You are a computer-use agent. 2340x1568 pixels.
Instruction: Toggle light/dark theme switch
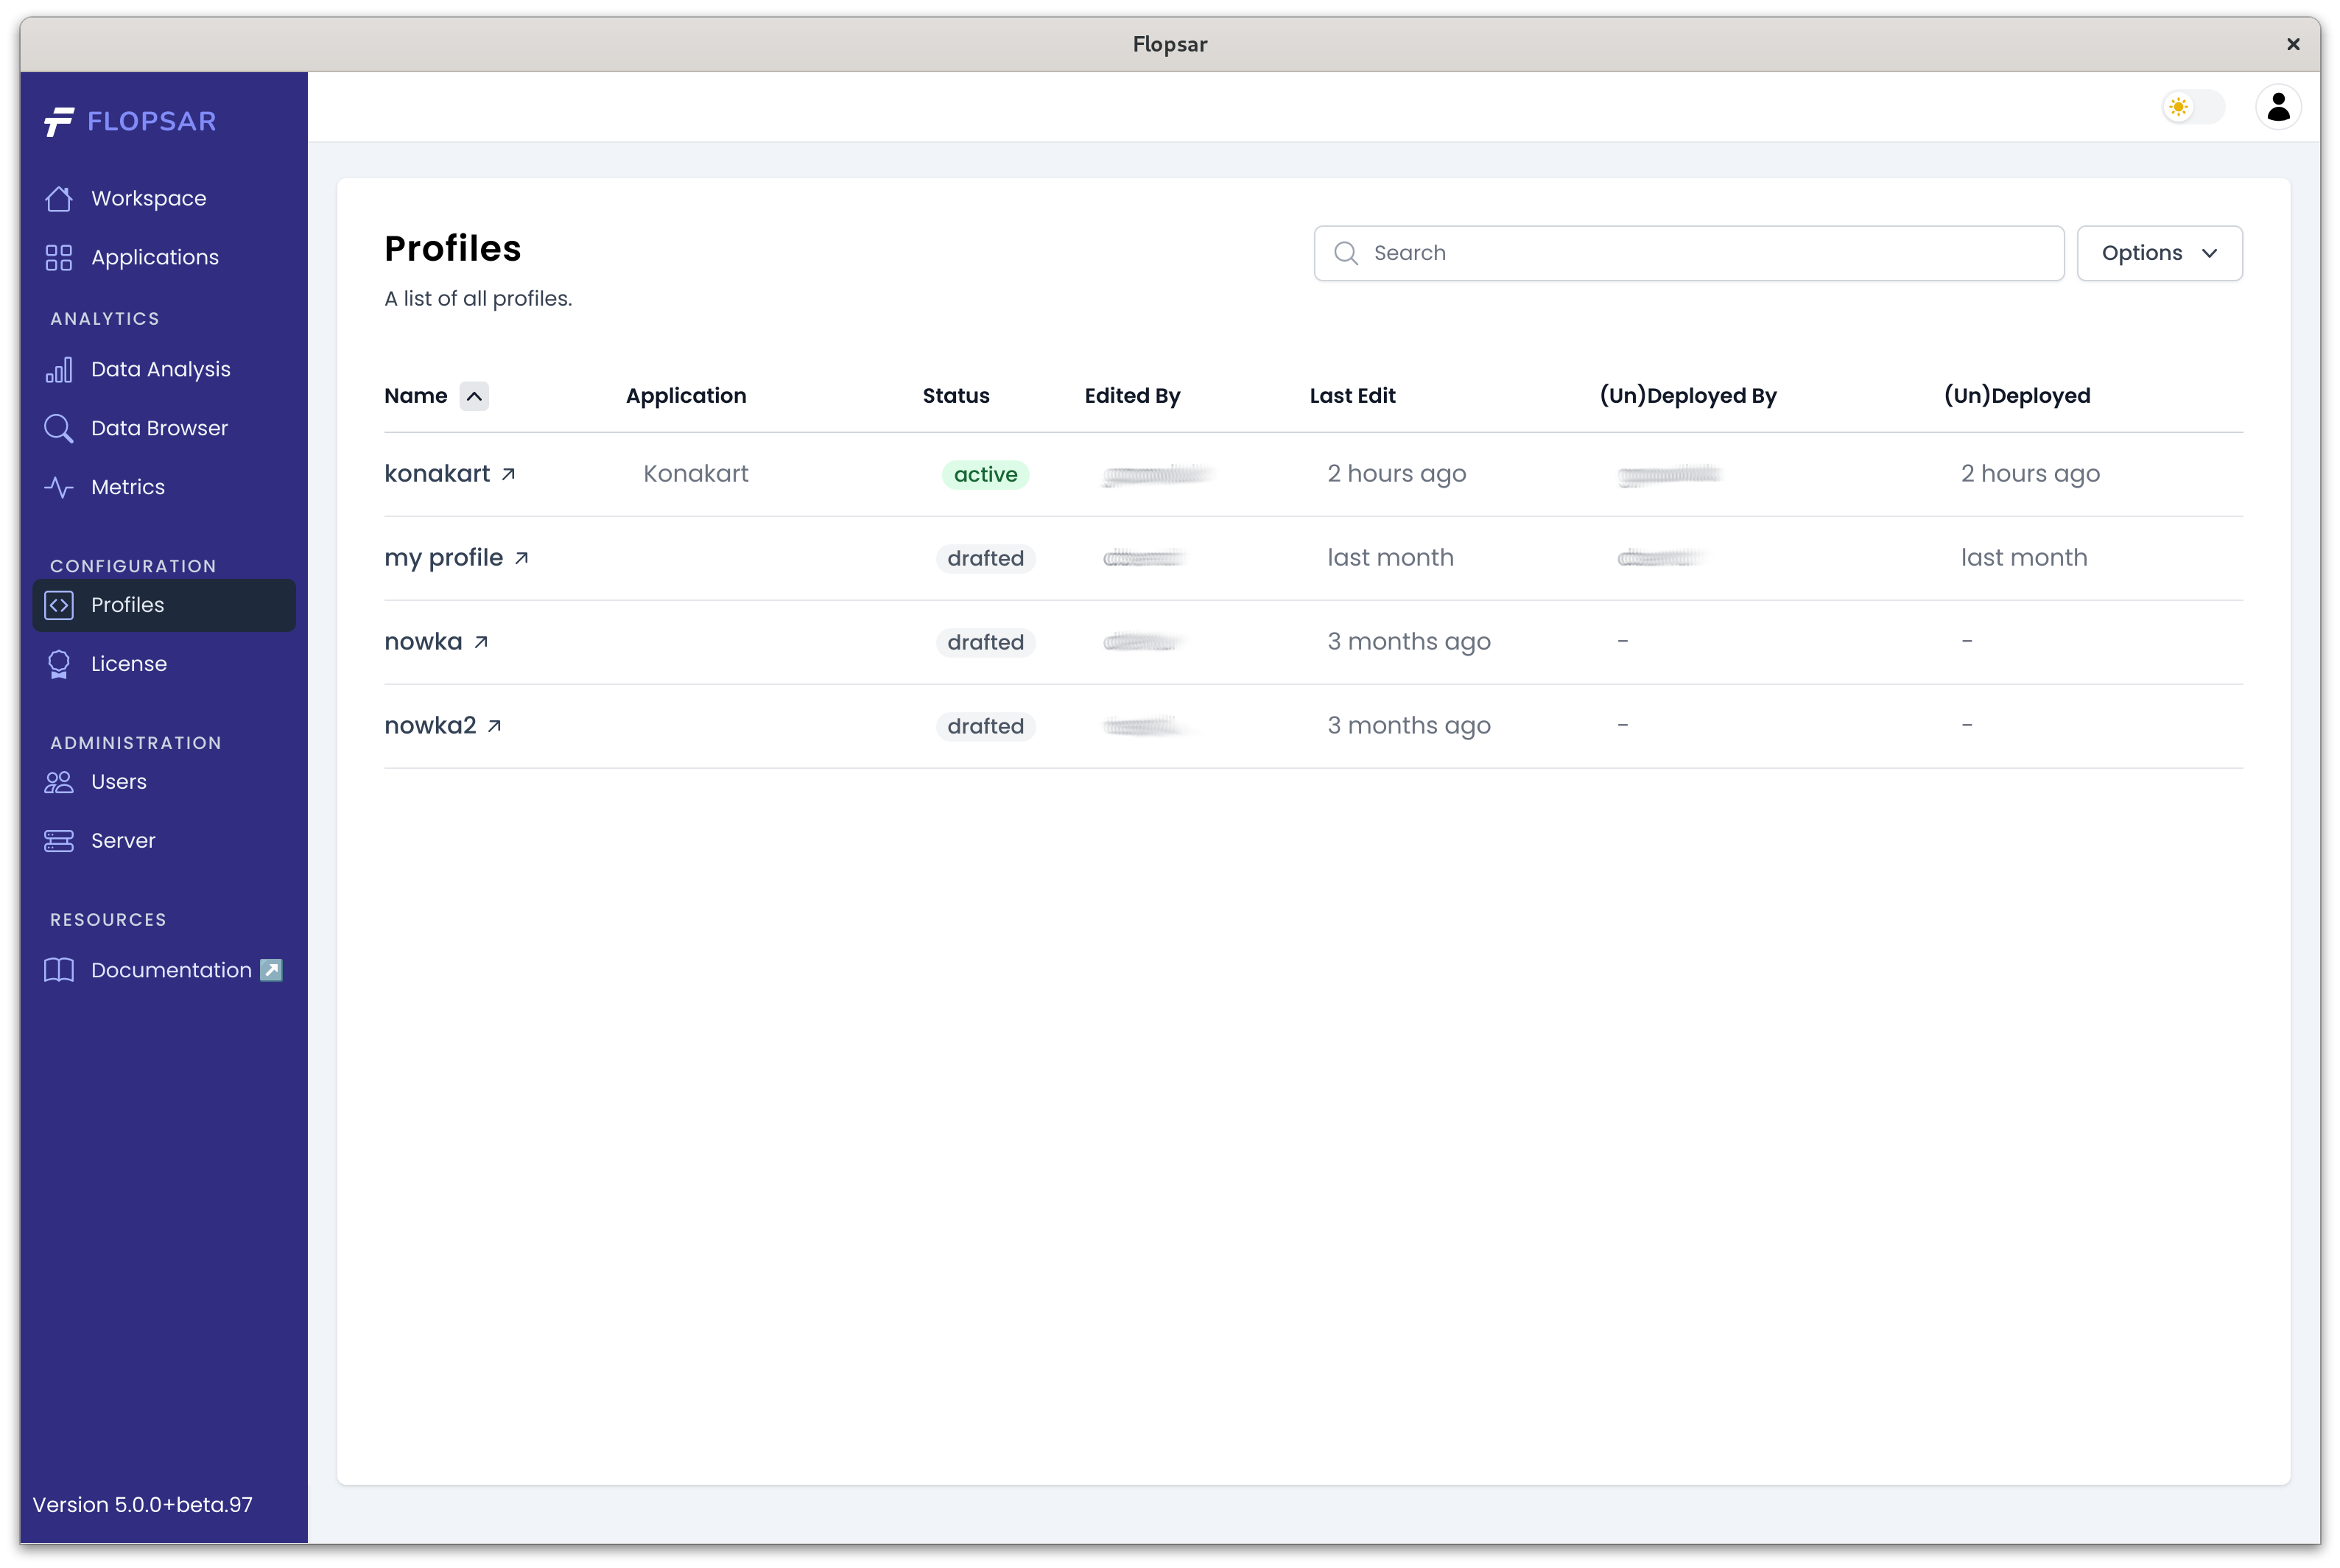[2192, 107]
